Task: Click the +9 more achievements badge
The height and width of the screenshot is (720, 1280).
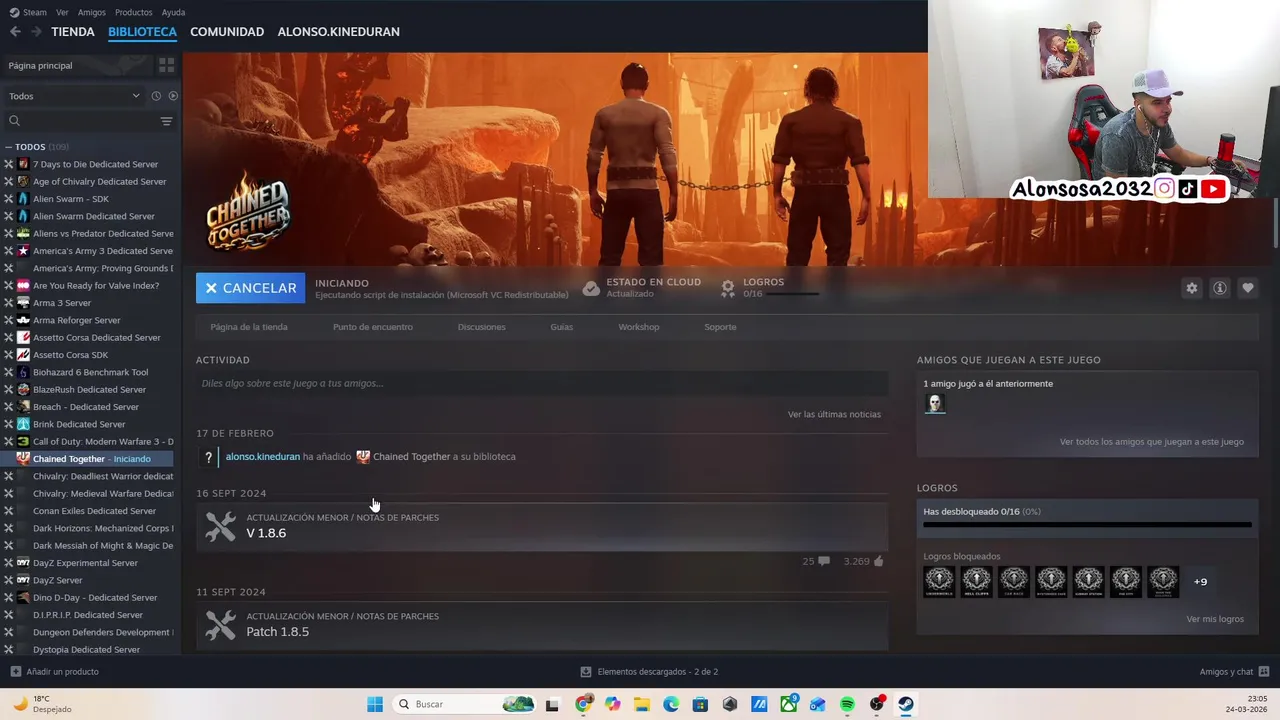Action: tap(1200, 581)
